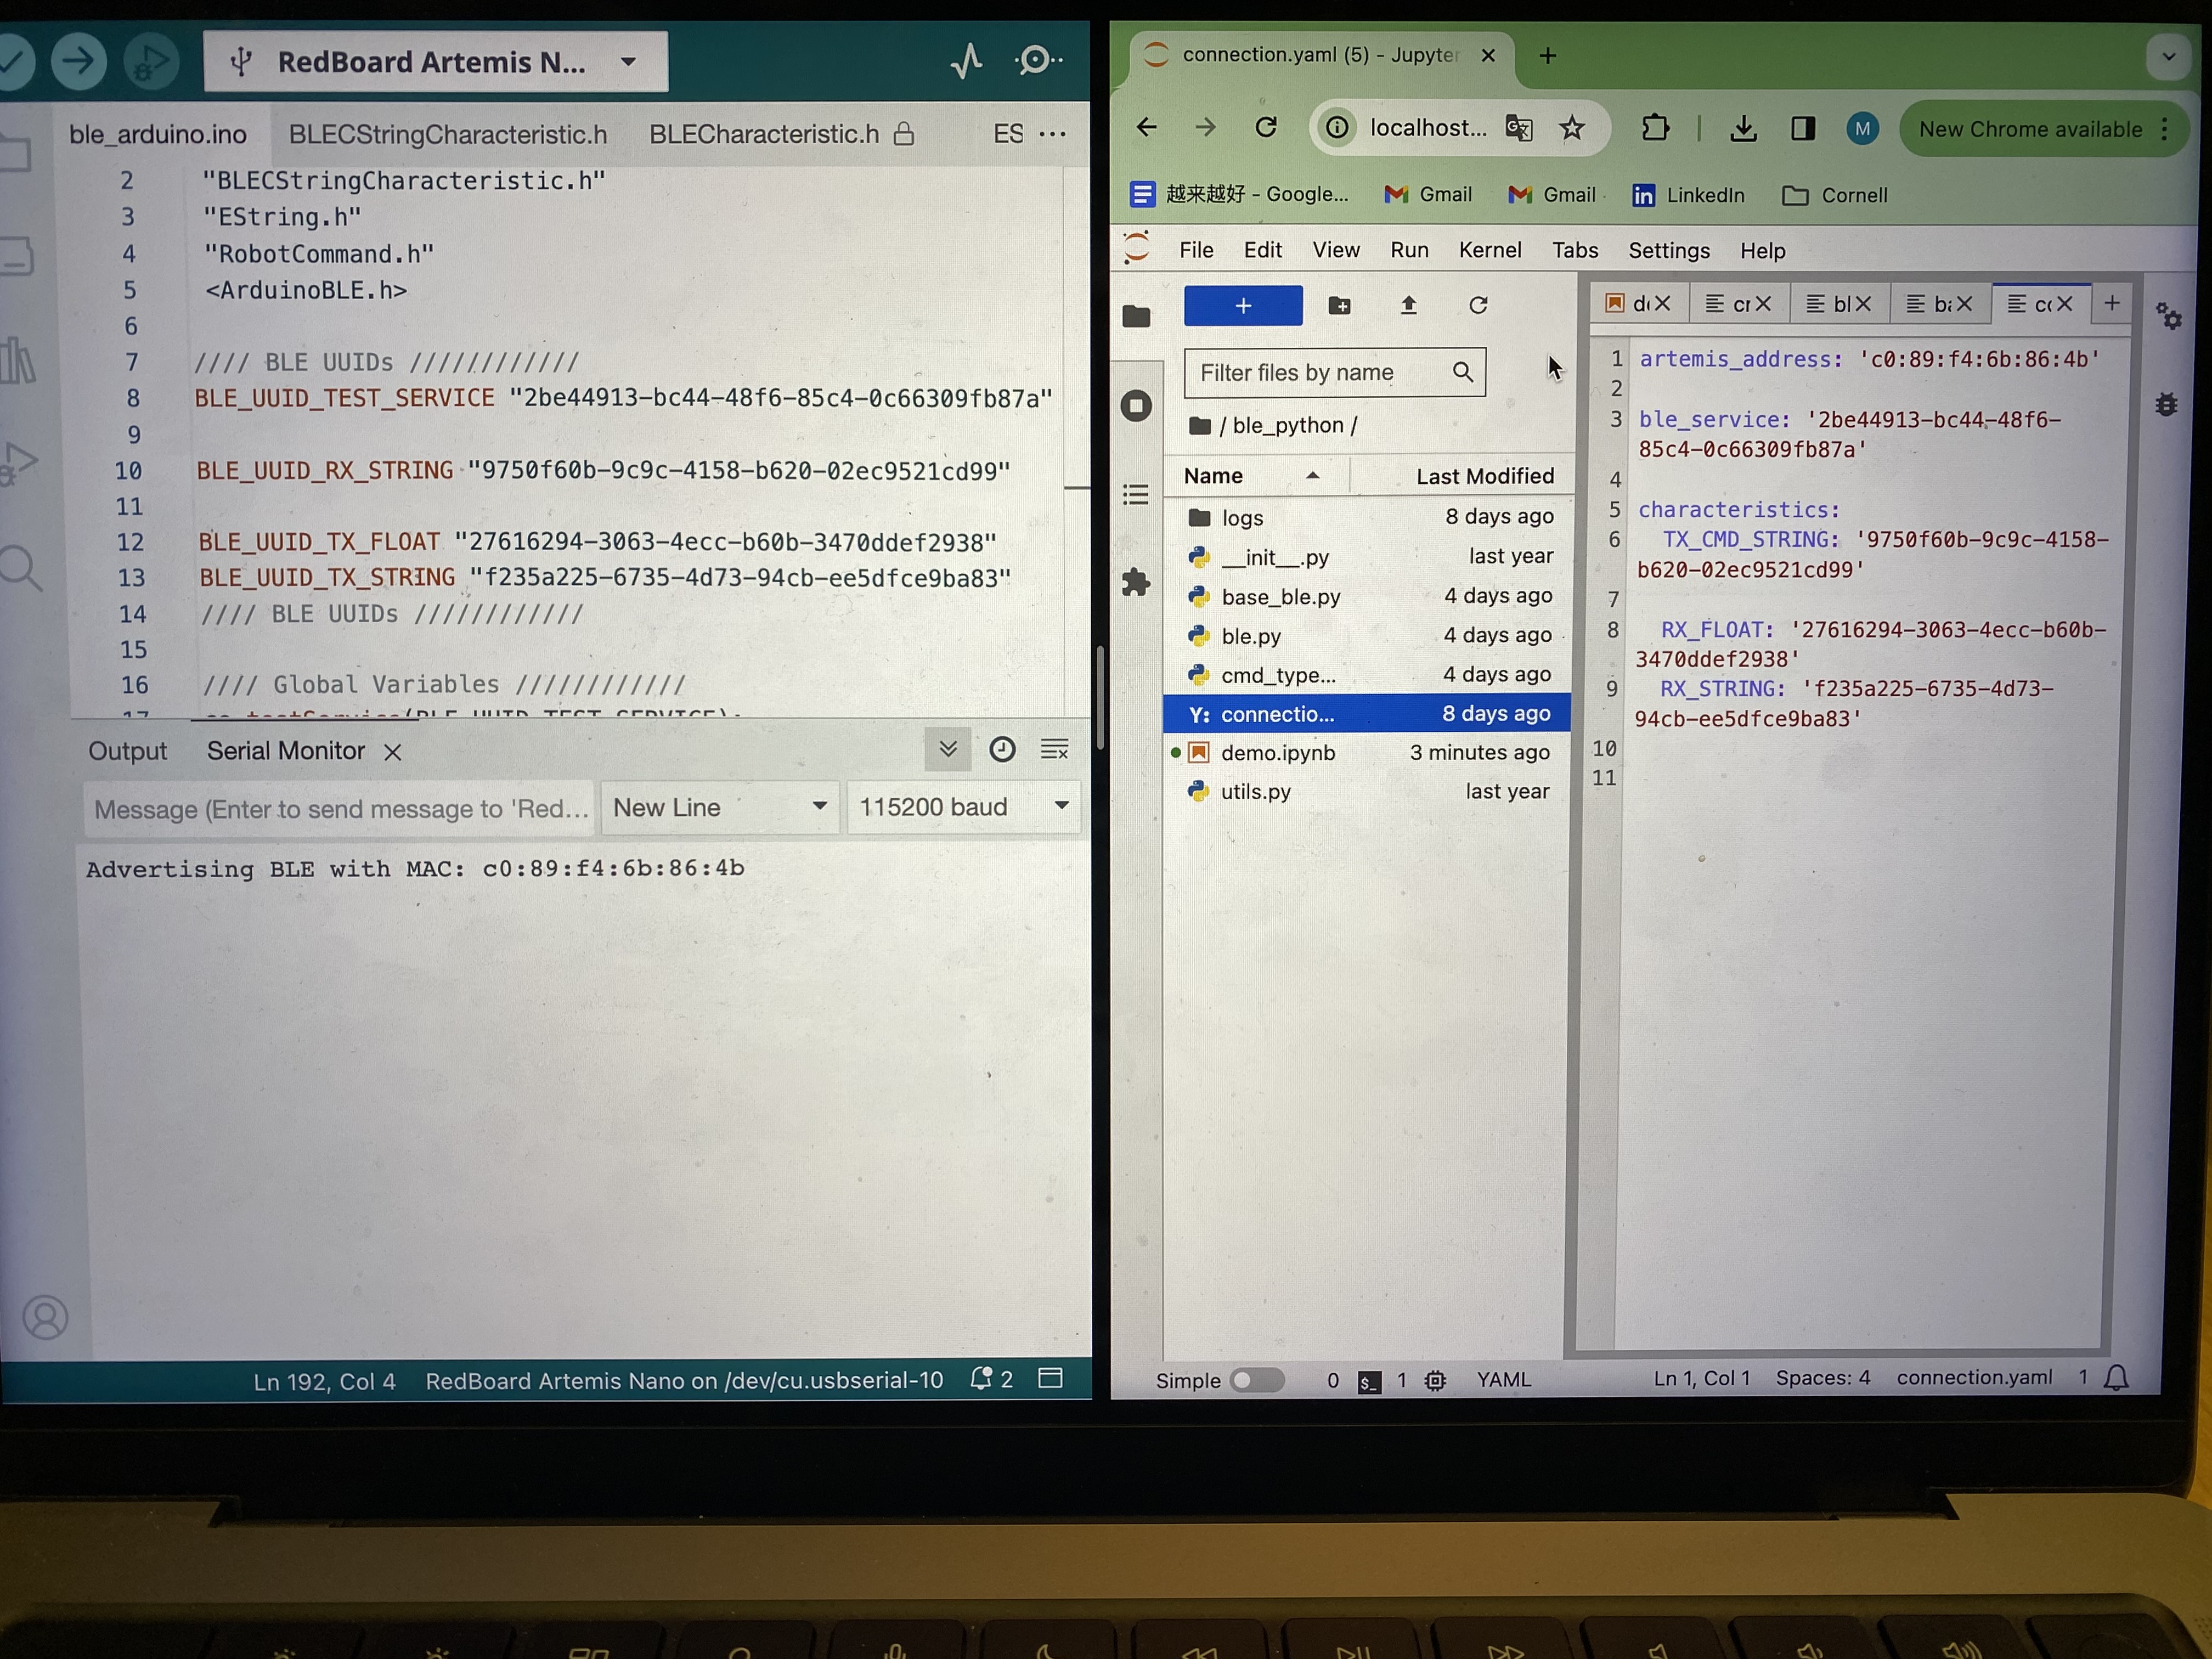Click the localhost address bar

coord(1428,127)
